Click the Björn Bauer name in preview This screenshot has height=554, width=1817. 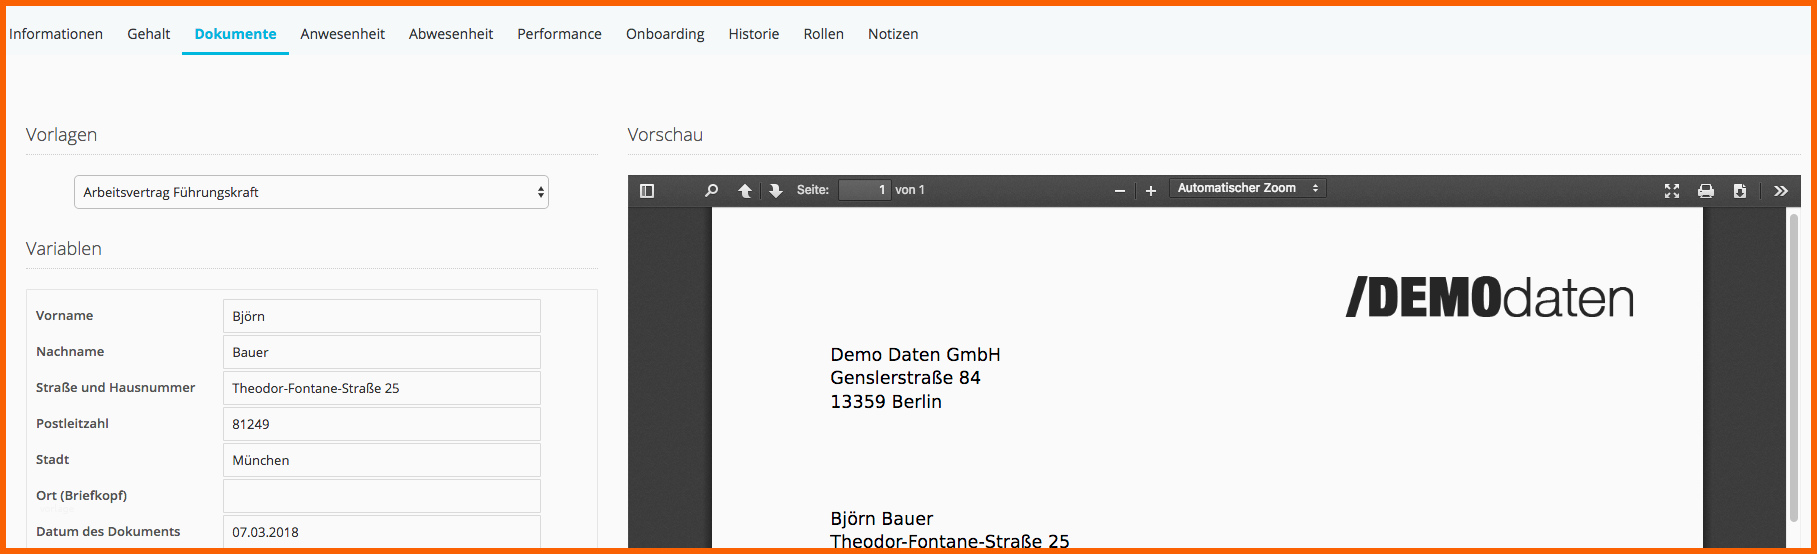coord(882,519)
